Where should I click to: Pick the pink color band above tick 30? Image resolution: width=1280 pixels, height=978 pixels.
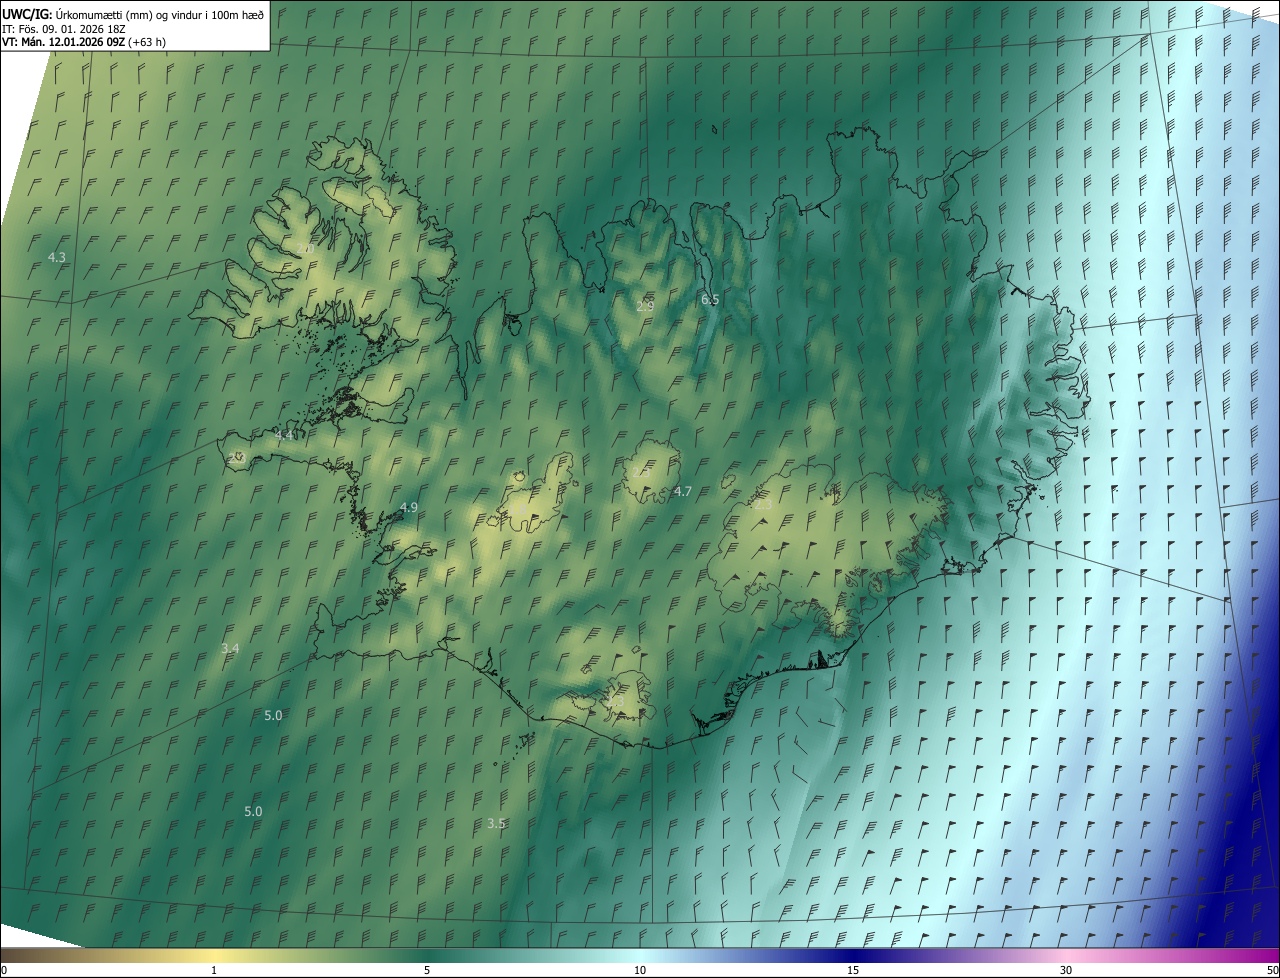[x=1066, y=956]
